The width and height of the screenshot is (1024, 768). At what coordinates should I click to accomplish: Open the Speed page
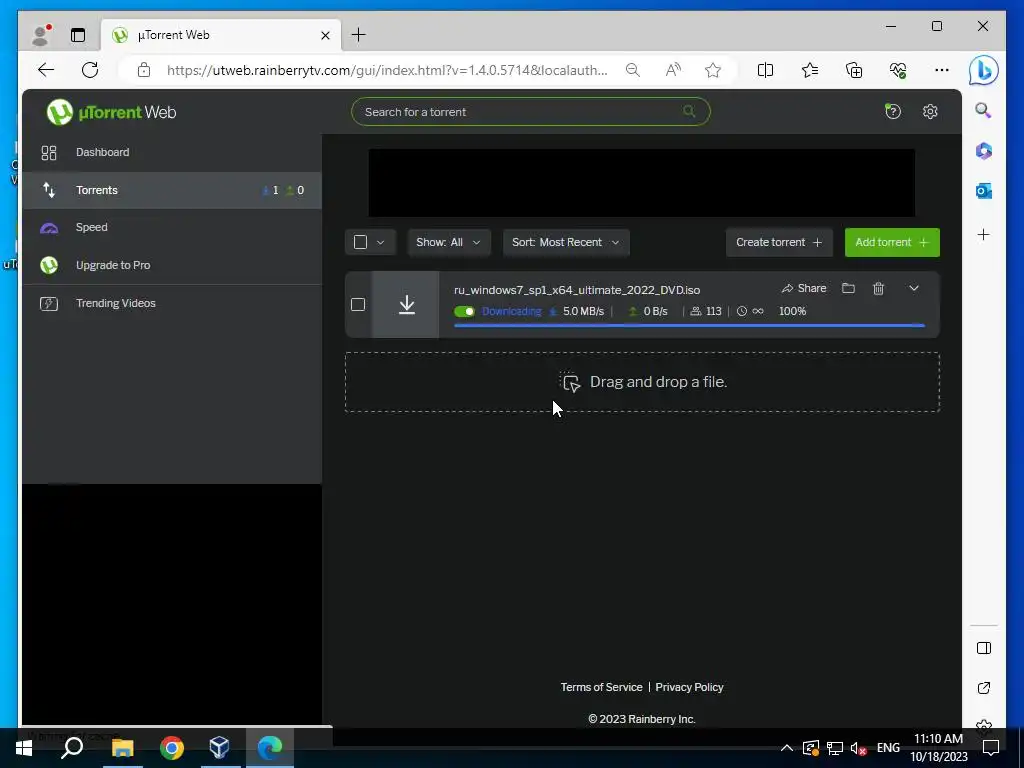172,227
